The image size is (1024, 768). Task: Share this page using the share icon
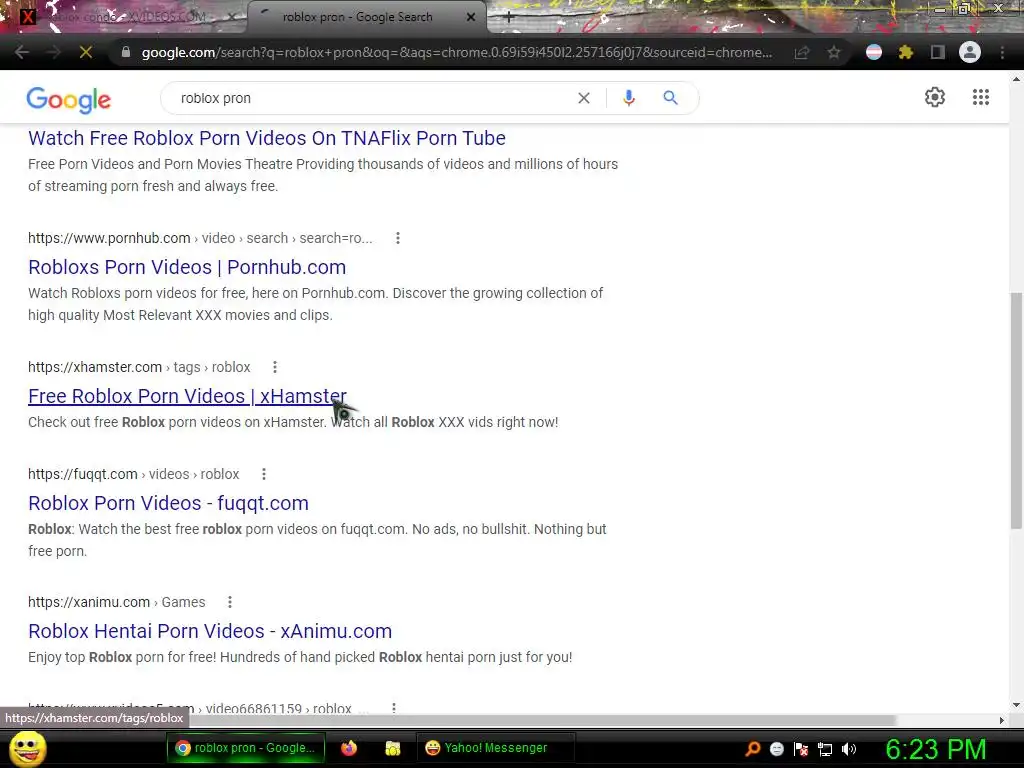point(802,52)
